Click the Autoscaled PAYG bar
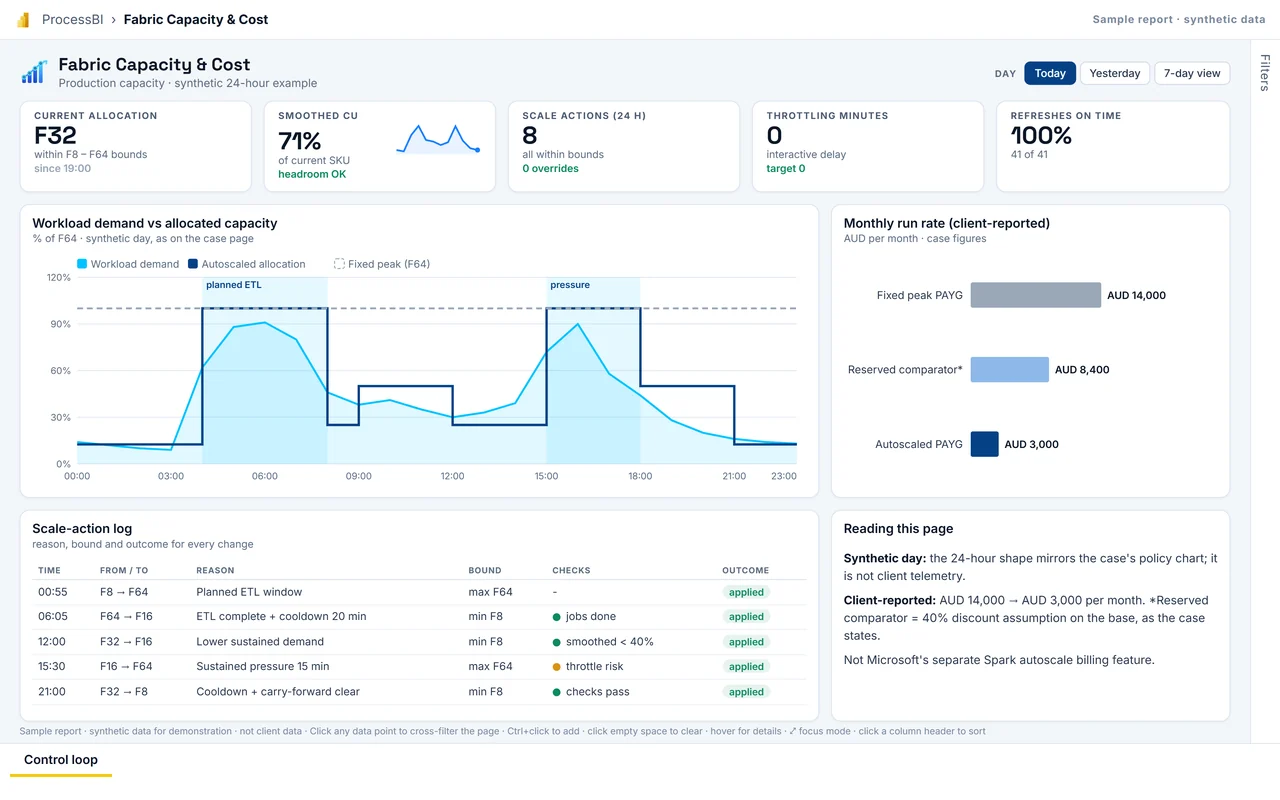 [x=985, y=444]
